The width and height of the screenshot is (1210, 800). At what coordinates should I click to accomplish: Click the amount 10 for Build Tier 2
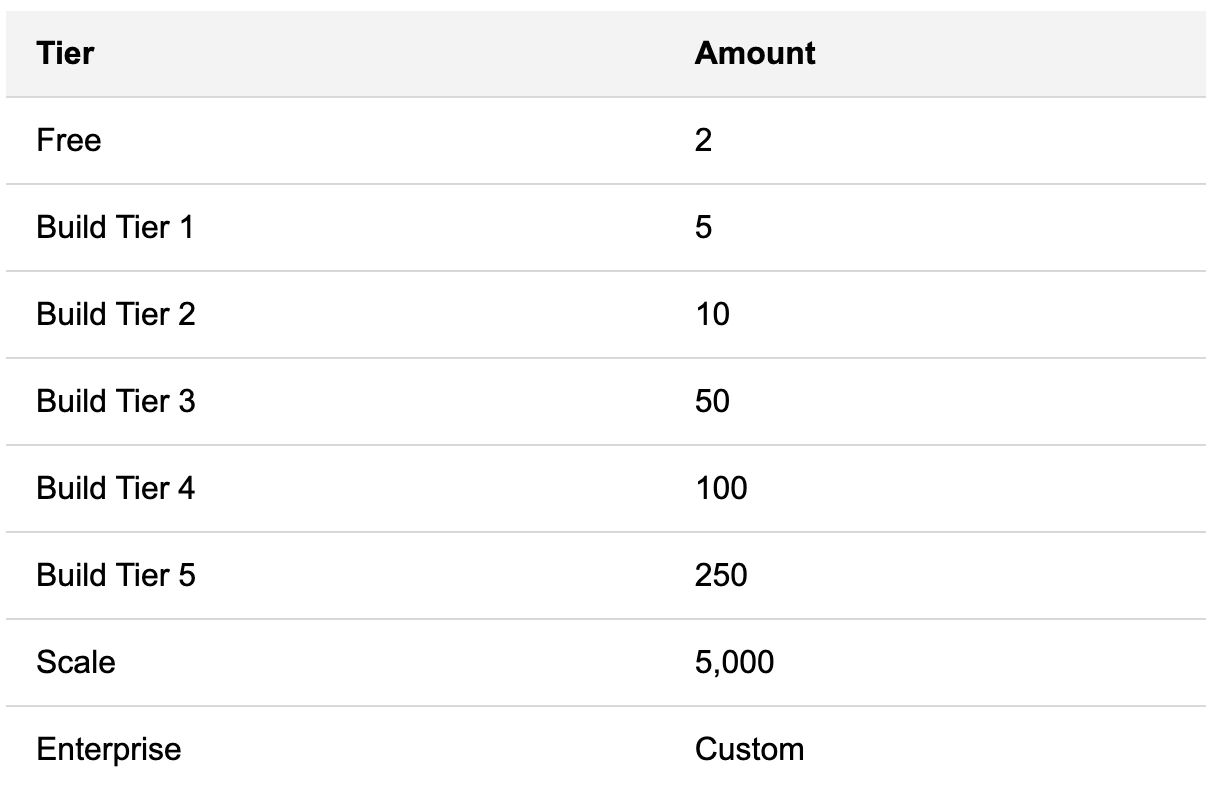point(712,314)
